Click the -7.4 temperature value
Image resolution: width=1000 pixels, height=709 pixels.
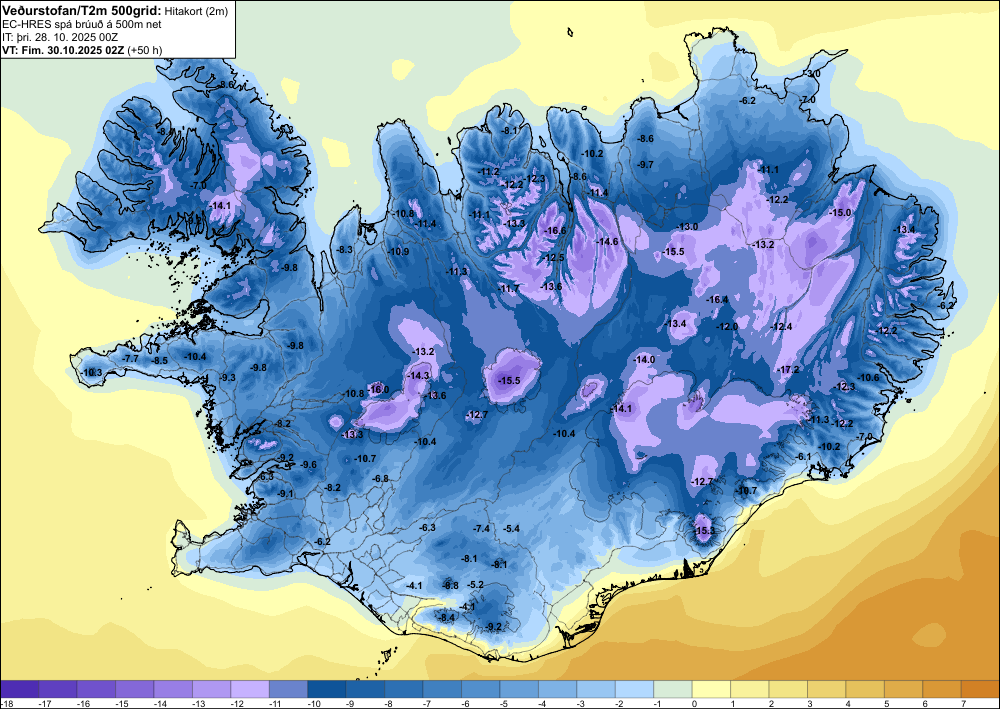[482, 529]
